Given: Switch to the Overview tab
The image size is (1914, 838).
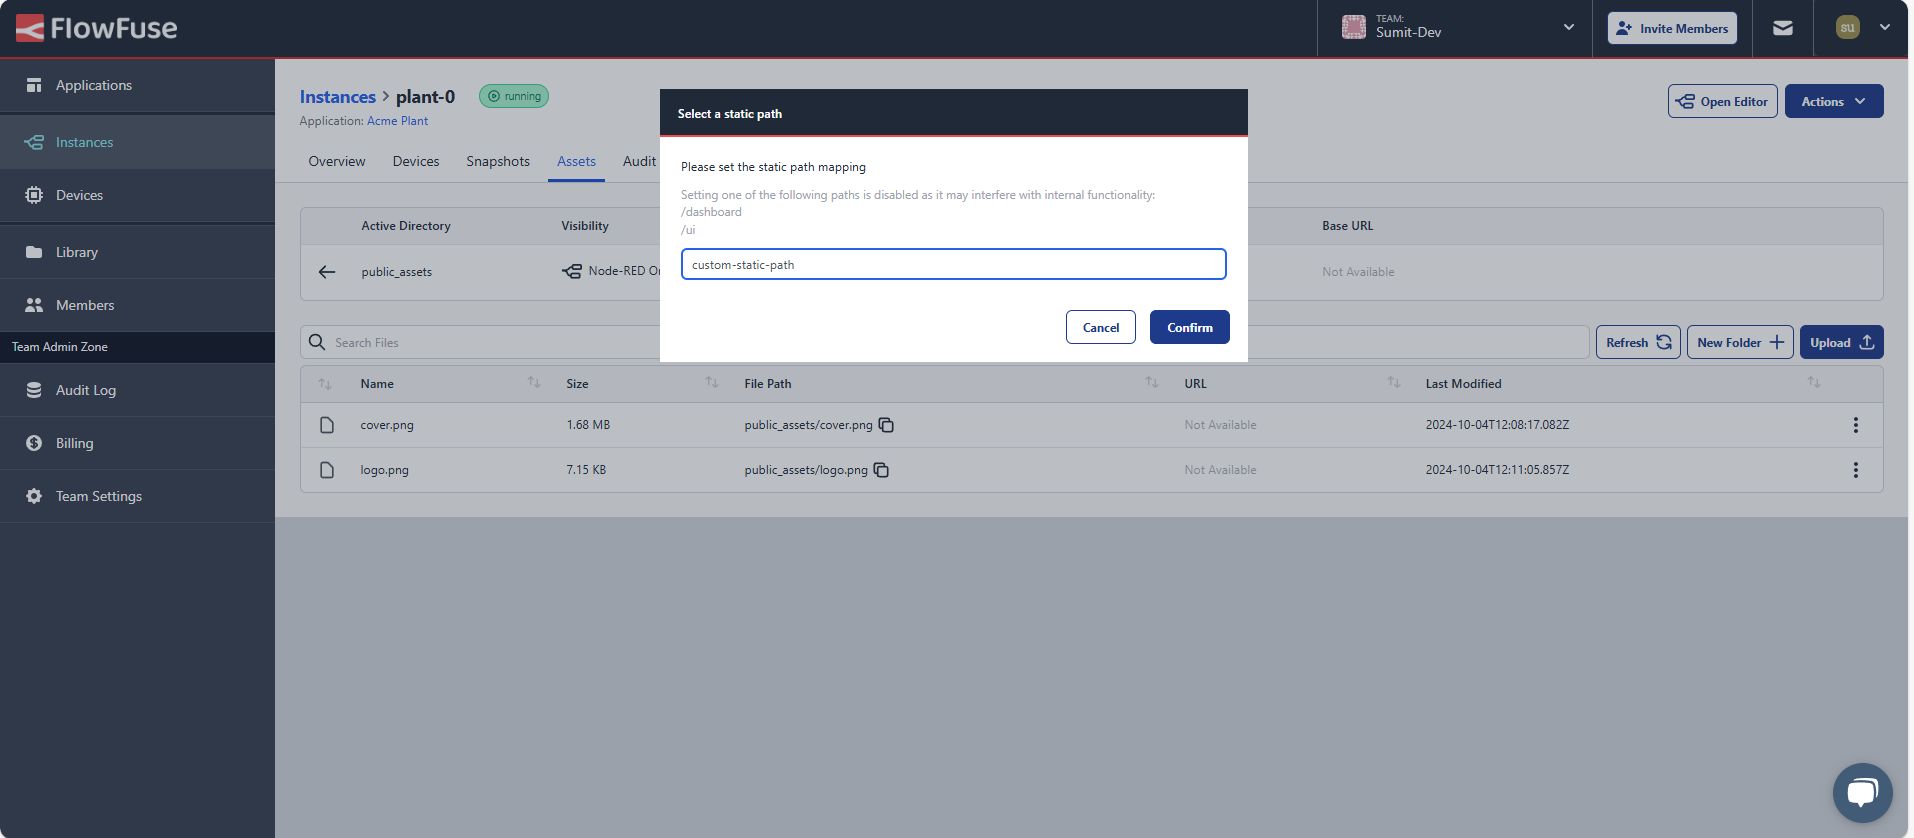Looking at the screenshot, I should click(x=337, y=161).
